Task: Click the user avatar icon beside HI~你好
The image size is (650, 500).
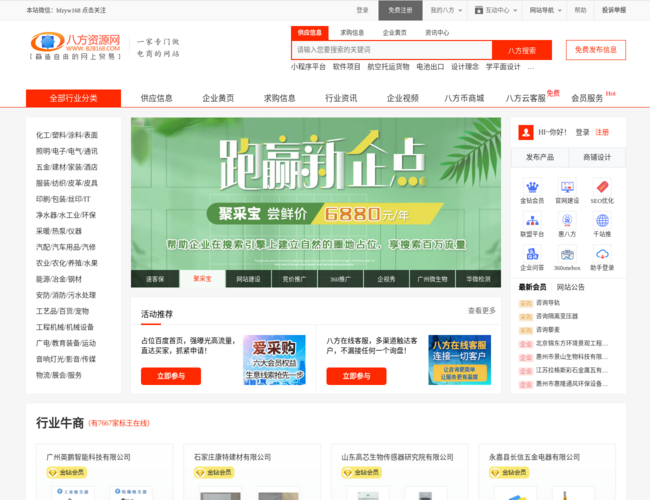Action: tap(526, 132)
